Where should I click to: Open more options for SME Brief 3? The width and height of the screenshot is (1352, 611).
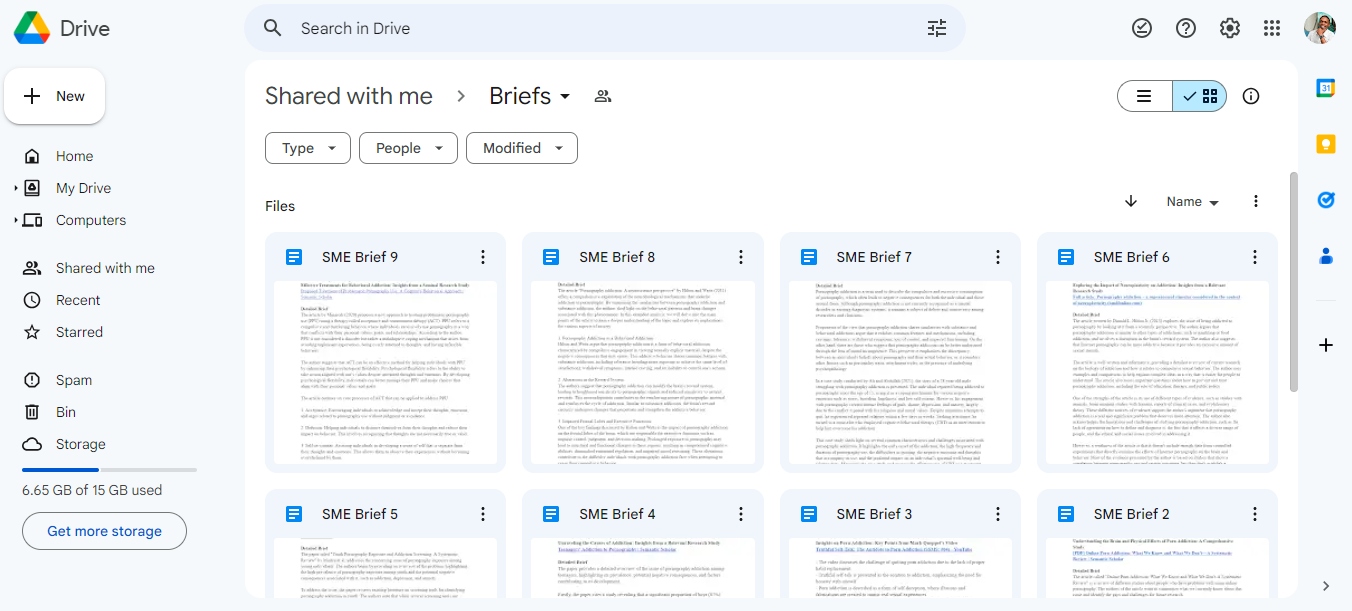pos(997,514)
